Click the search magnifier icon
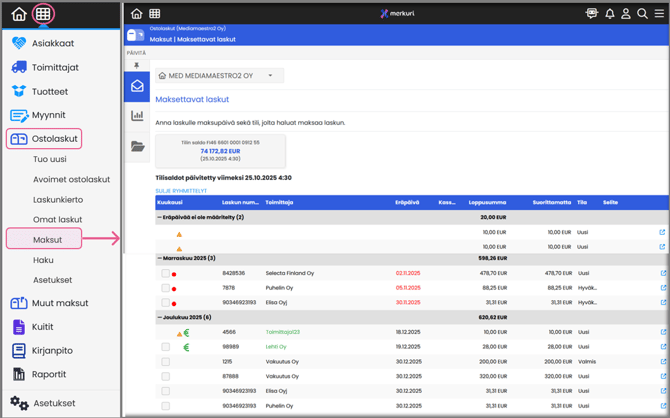Image resolution: width=670 pixels, height=418 pixels. [642, 14]
